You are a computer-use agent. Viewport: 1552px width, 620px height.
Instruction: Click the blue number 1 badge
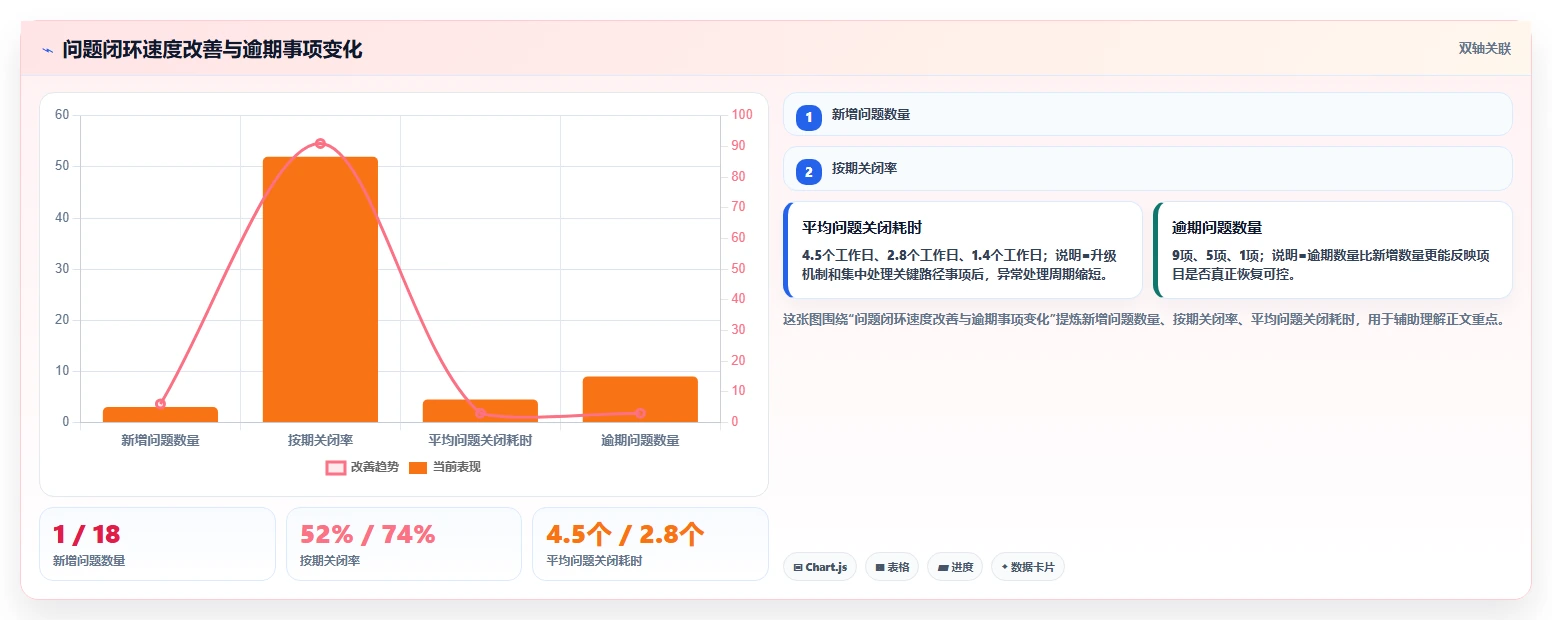pos(809,117)
